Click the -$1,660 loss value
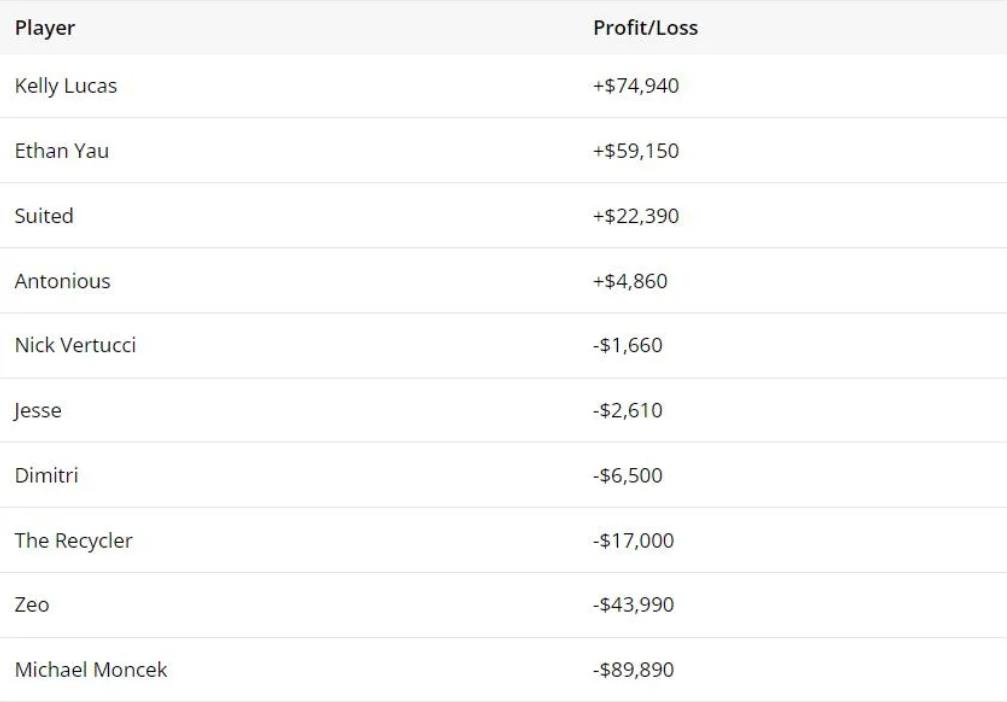Screen dimensions: 1007x702 click(628, 346)
